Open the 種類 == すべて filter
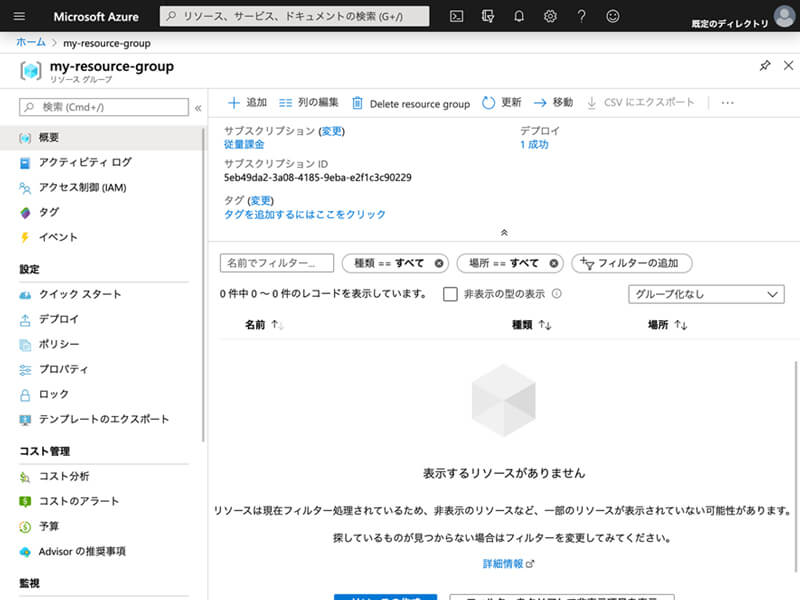 389,263
